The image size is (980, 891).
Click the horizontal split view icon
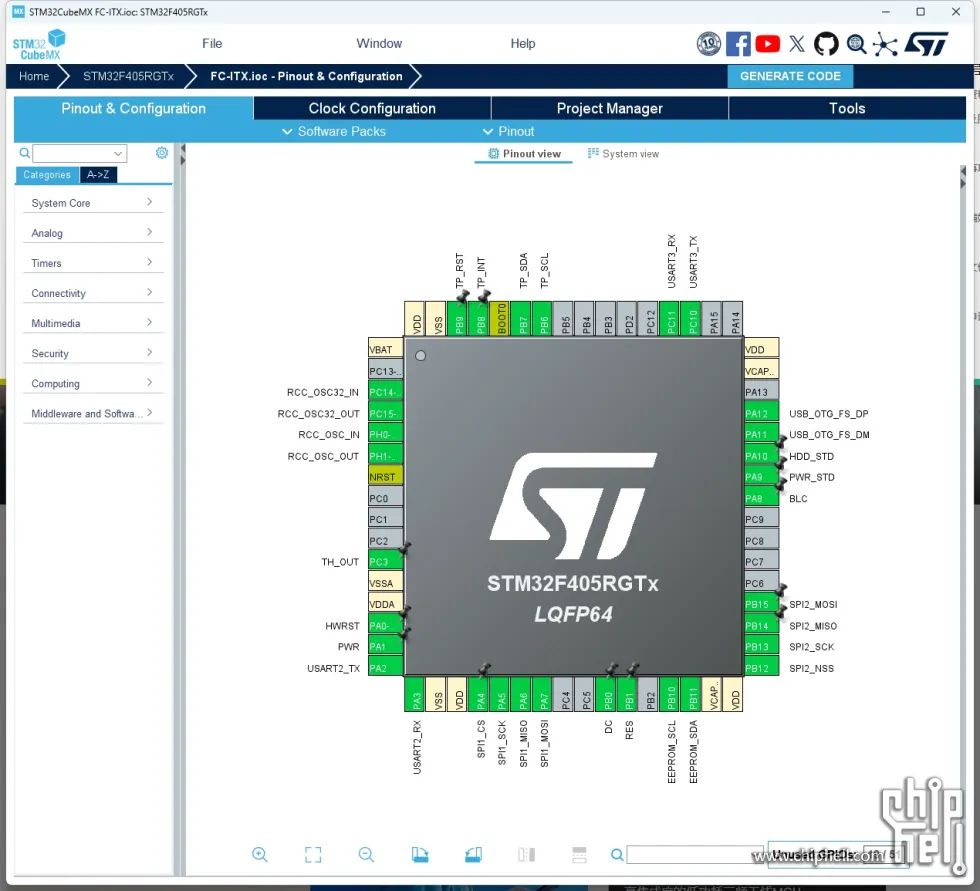coord(579,854)
